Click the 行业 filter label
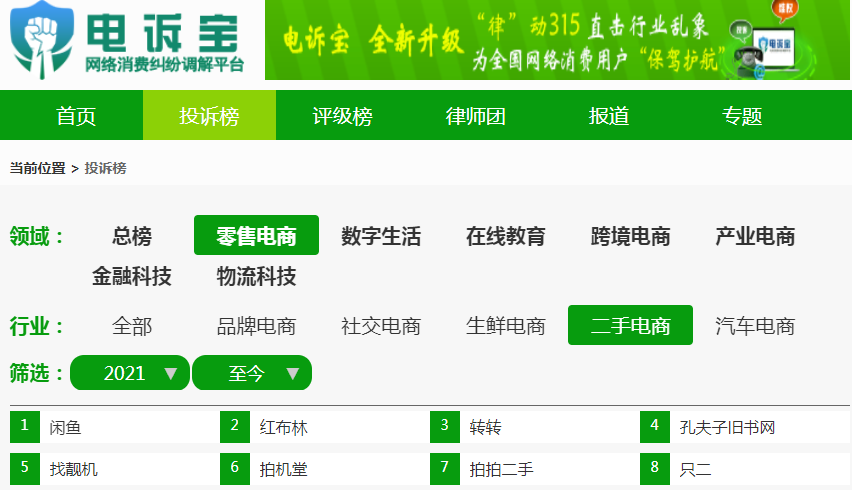The height and width of the screenshot is (490, 852). click(x=36, y=326)
